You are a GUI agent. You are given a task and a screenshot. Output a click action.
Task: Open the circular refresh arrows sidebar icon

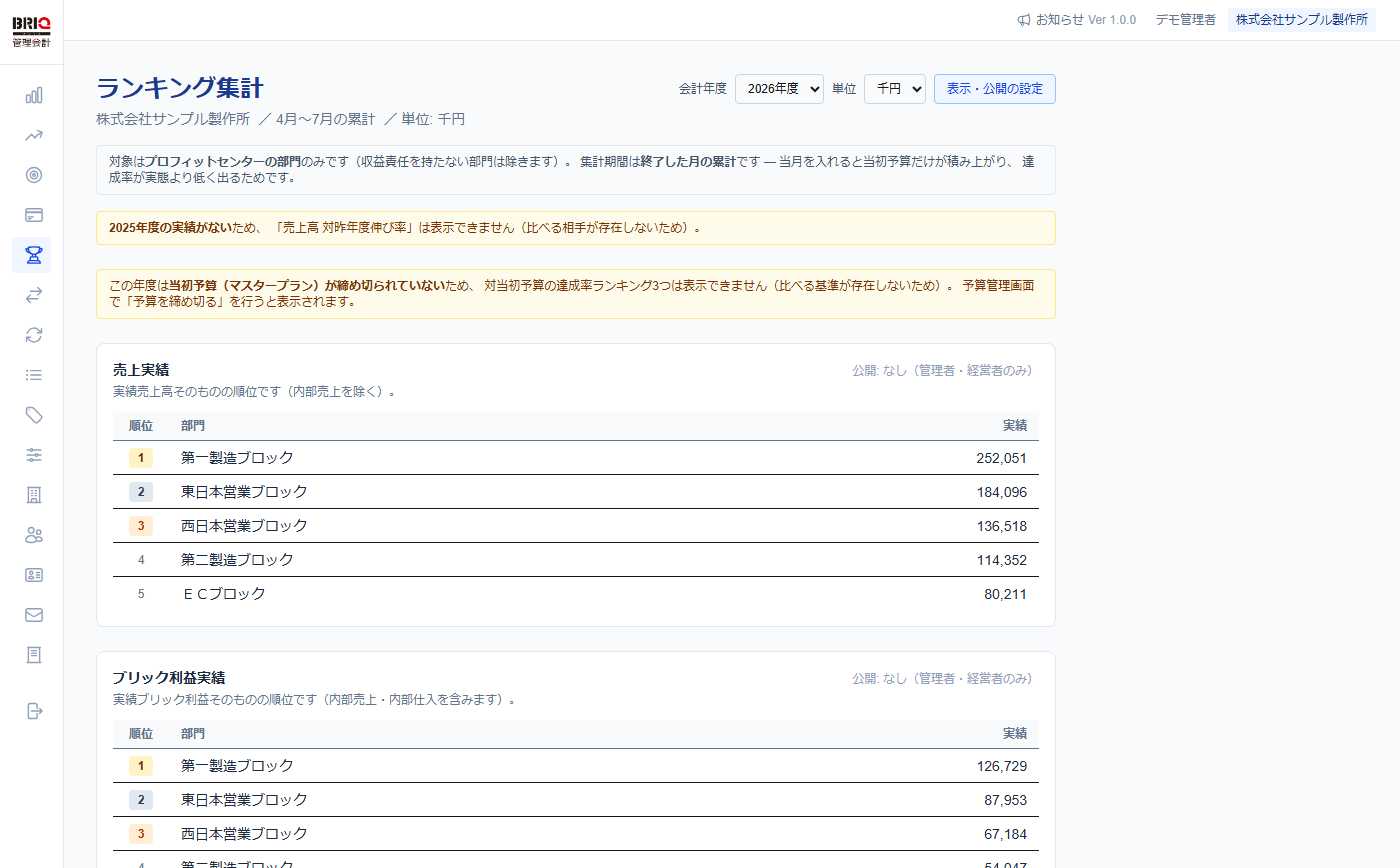pos(34,335)
